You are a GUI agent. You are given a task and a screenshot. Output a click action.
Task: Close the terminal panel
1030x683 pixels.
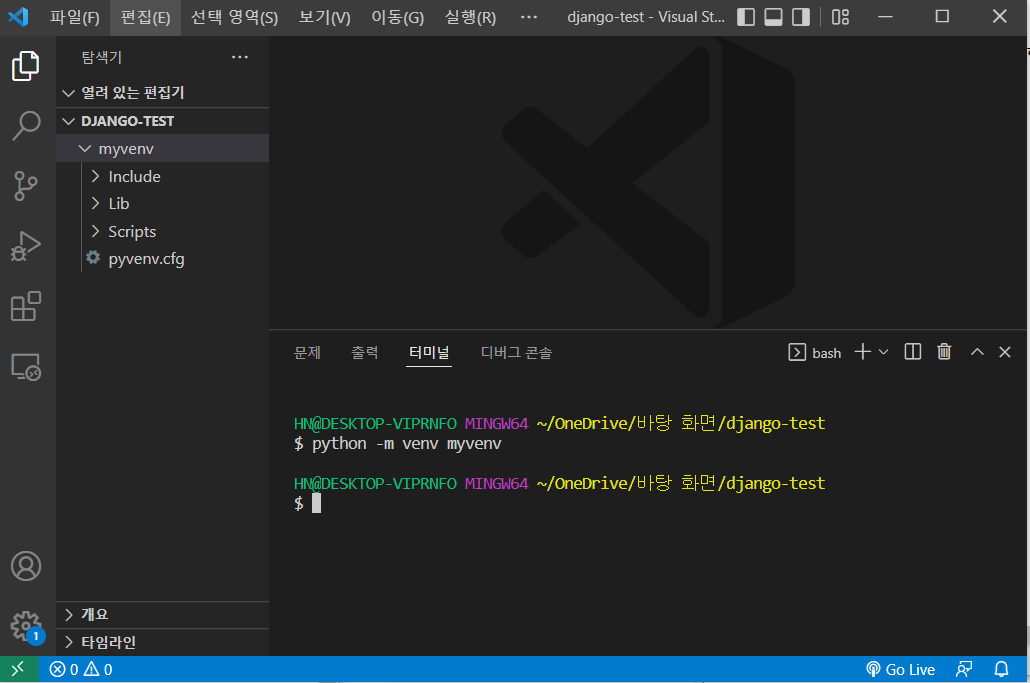(x=1004, y=352)
